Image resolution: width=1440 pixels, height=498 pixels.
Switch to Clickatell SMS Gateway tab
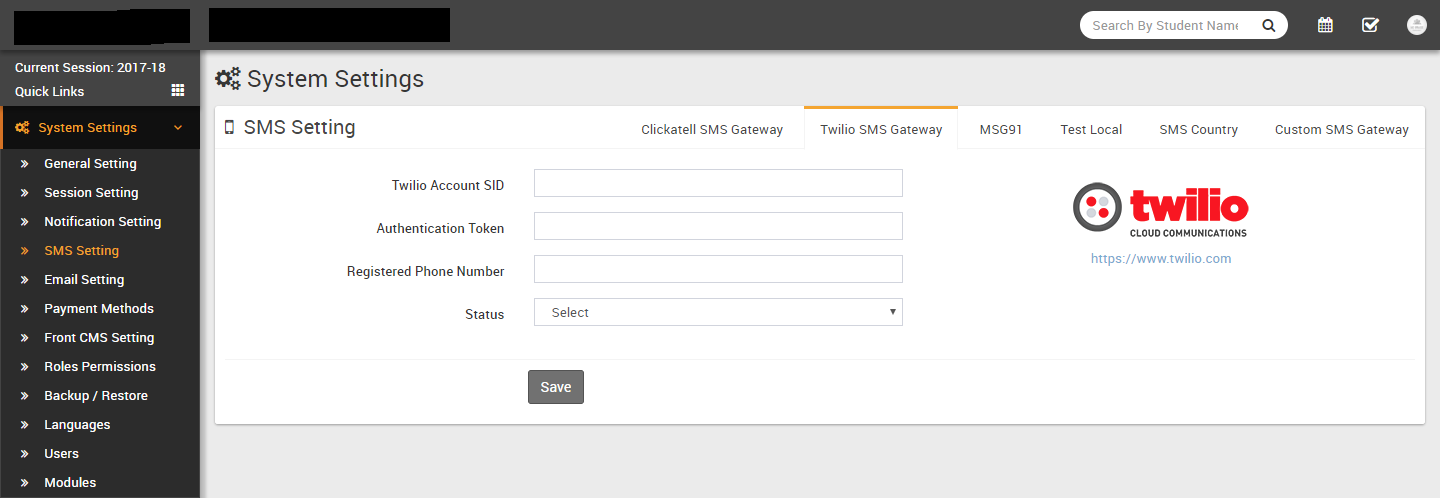click(x=712, y=129)
